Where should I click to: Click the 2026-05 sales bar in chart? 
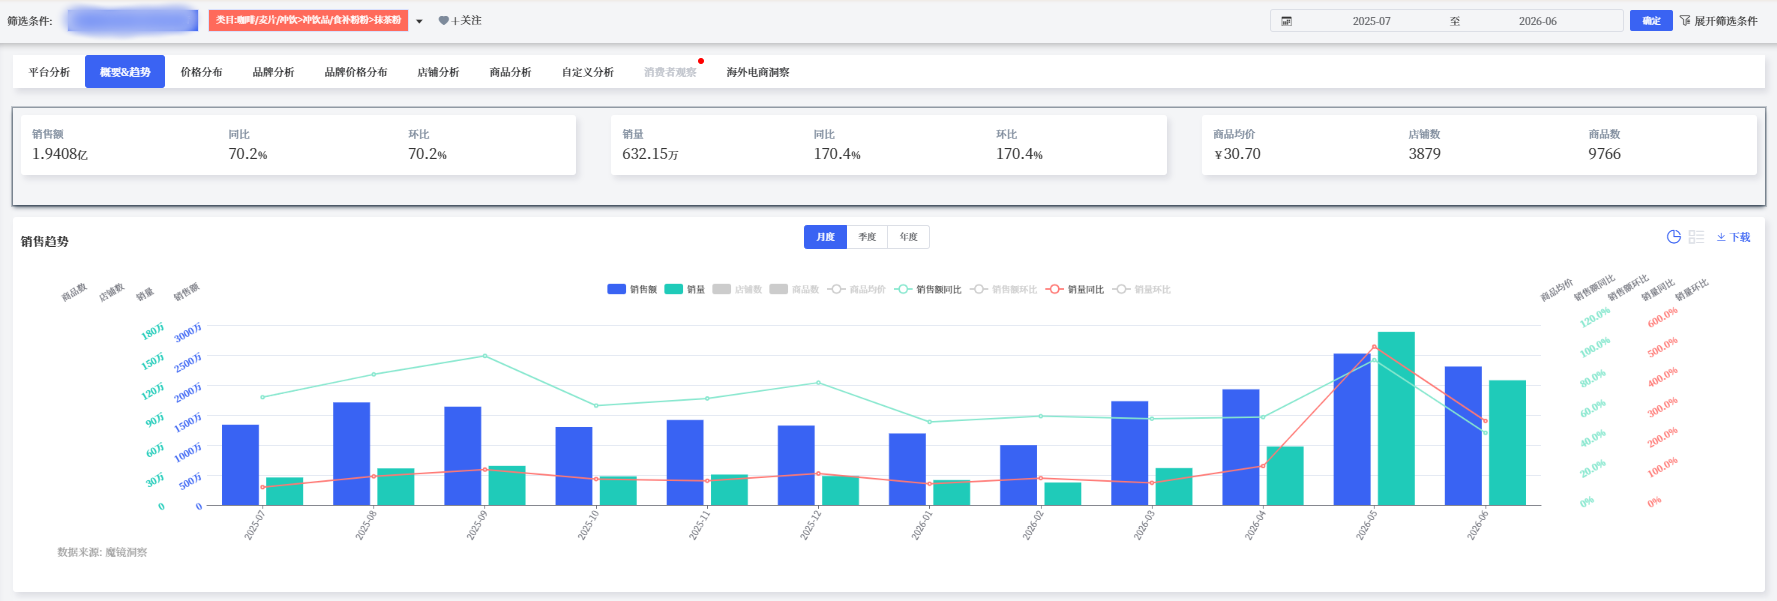tap(1352, 429)
